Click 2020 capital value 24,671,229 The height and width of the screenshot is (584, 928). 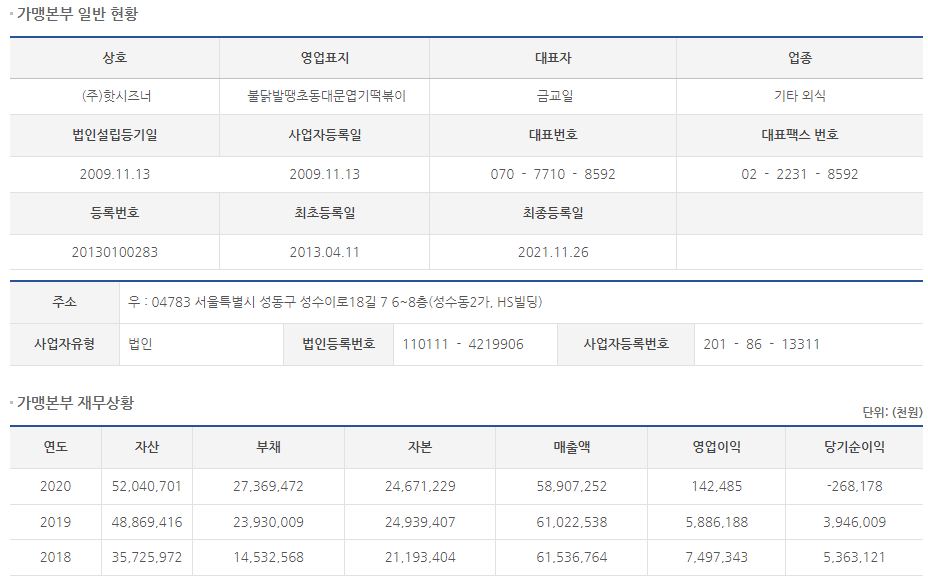coord(420,486)
